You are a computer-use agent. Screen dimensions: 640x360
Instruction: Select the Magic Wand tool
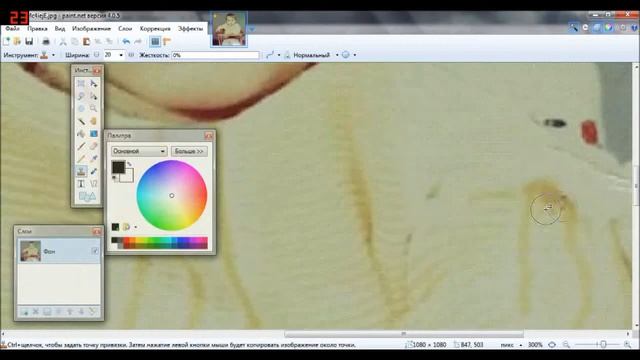tap(81, 121)
